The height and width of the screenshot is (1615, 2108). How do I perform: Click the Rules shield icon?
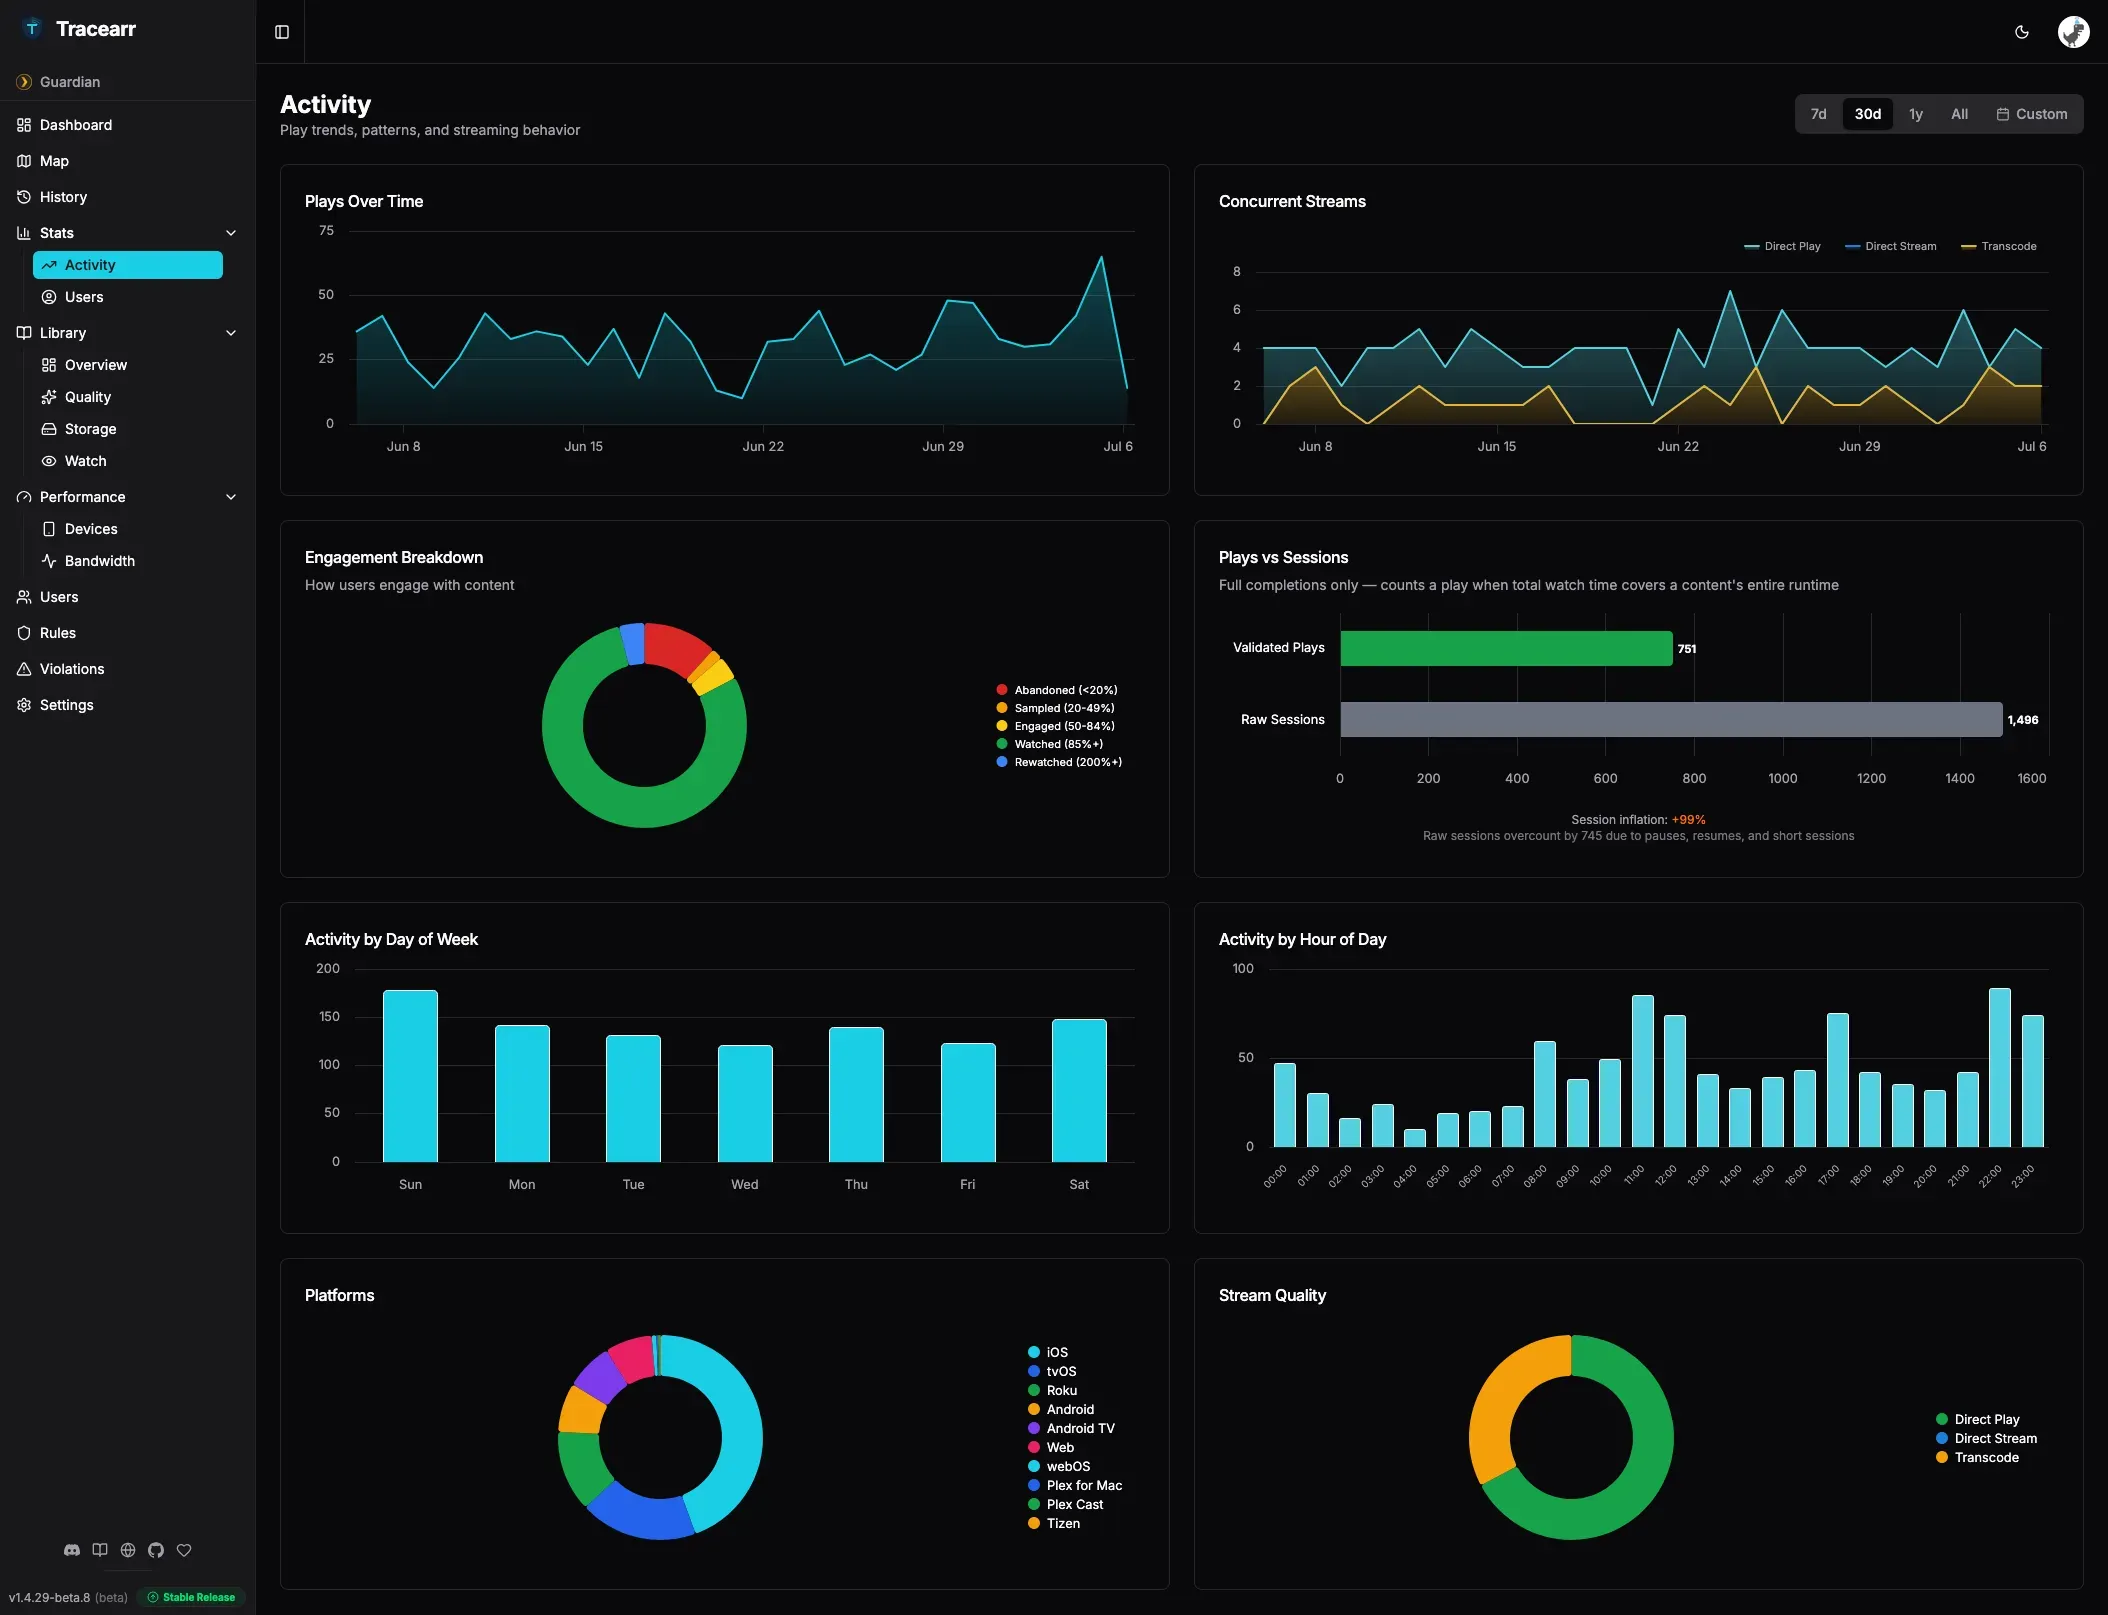tap(24, 633)
